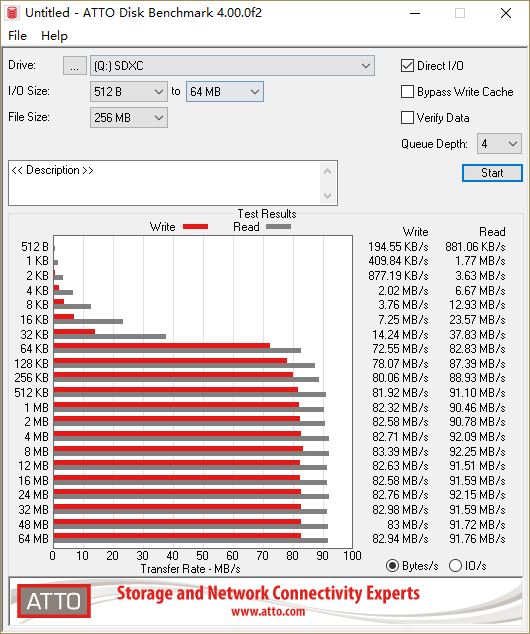This screenshot has height=634, width=530.
Task: Expand the 64 MB maximum I/O size dropdown
Action: point(225,92)
